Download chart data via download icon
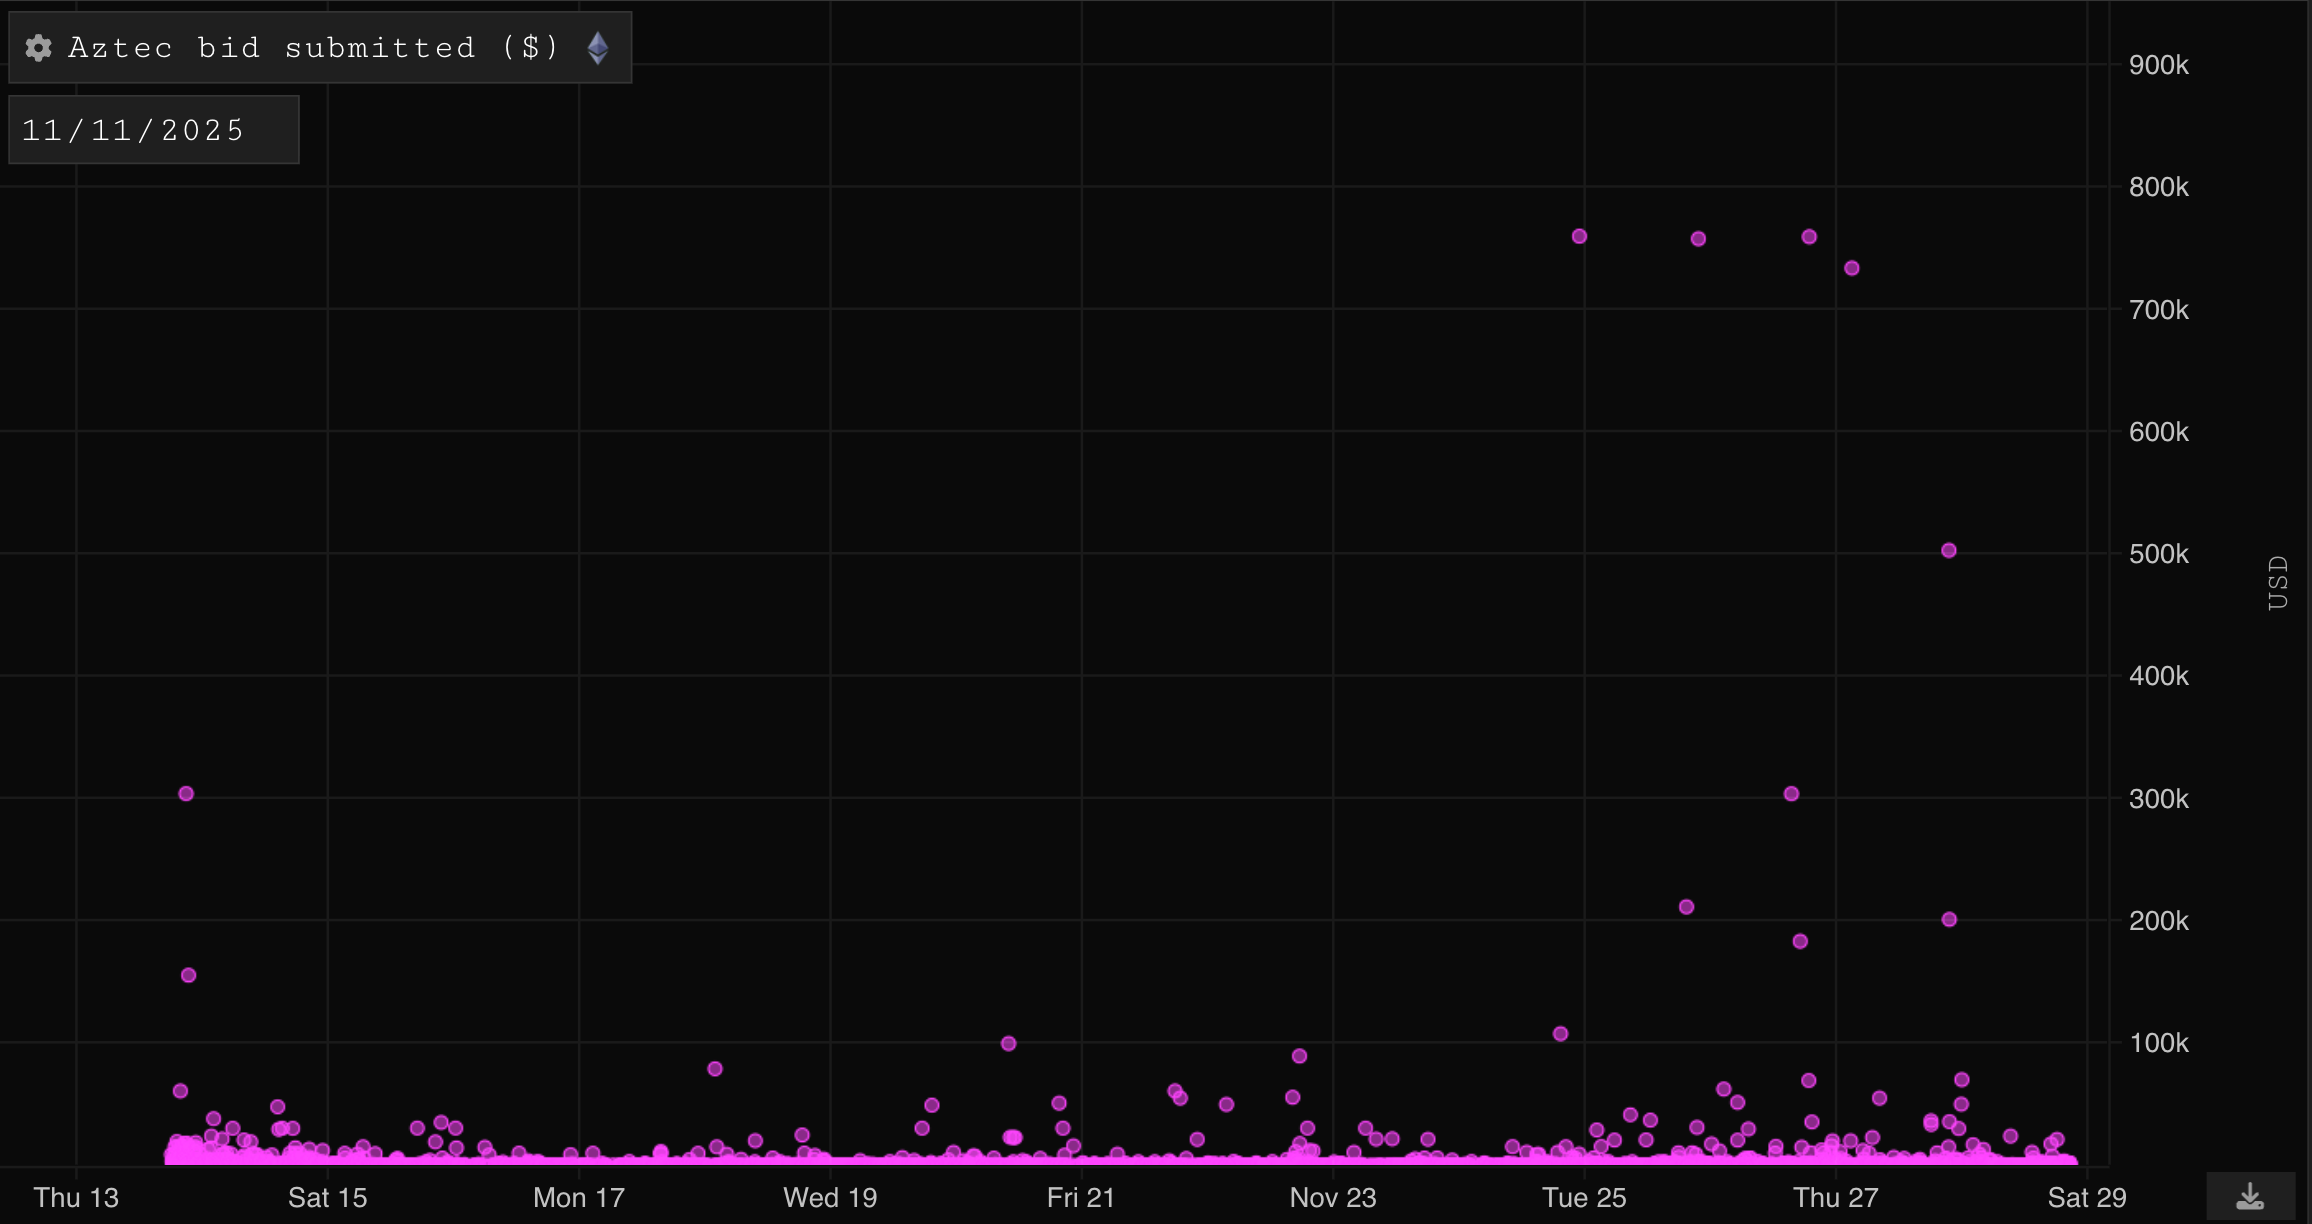The image size is (2312, 1224). tap(2250, 1196)
